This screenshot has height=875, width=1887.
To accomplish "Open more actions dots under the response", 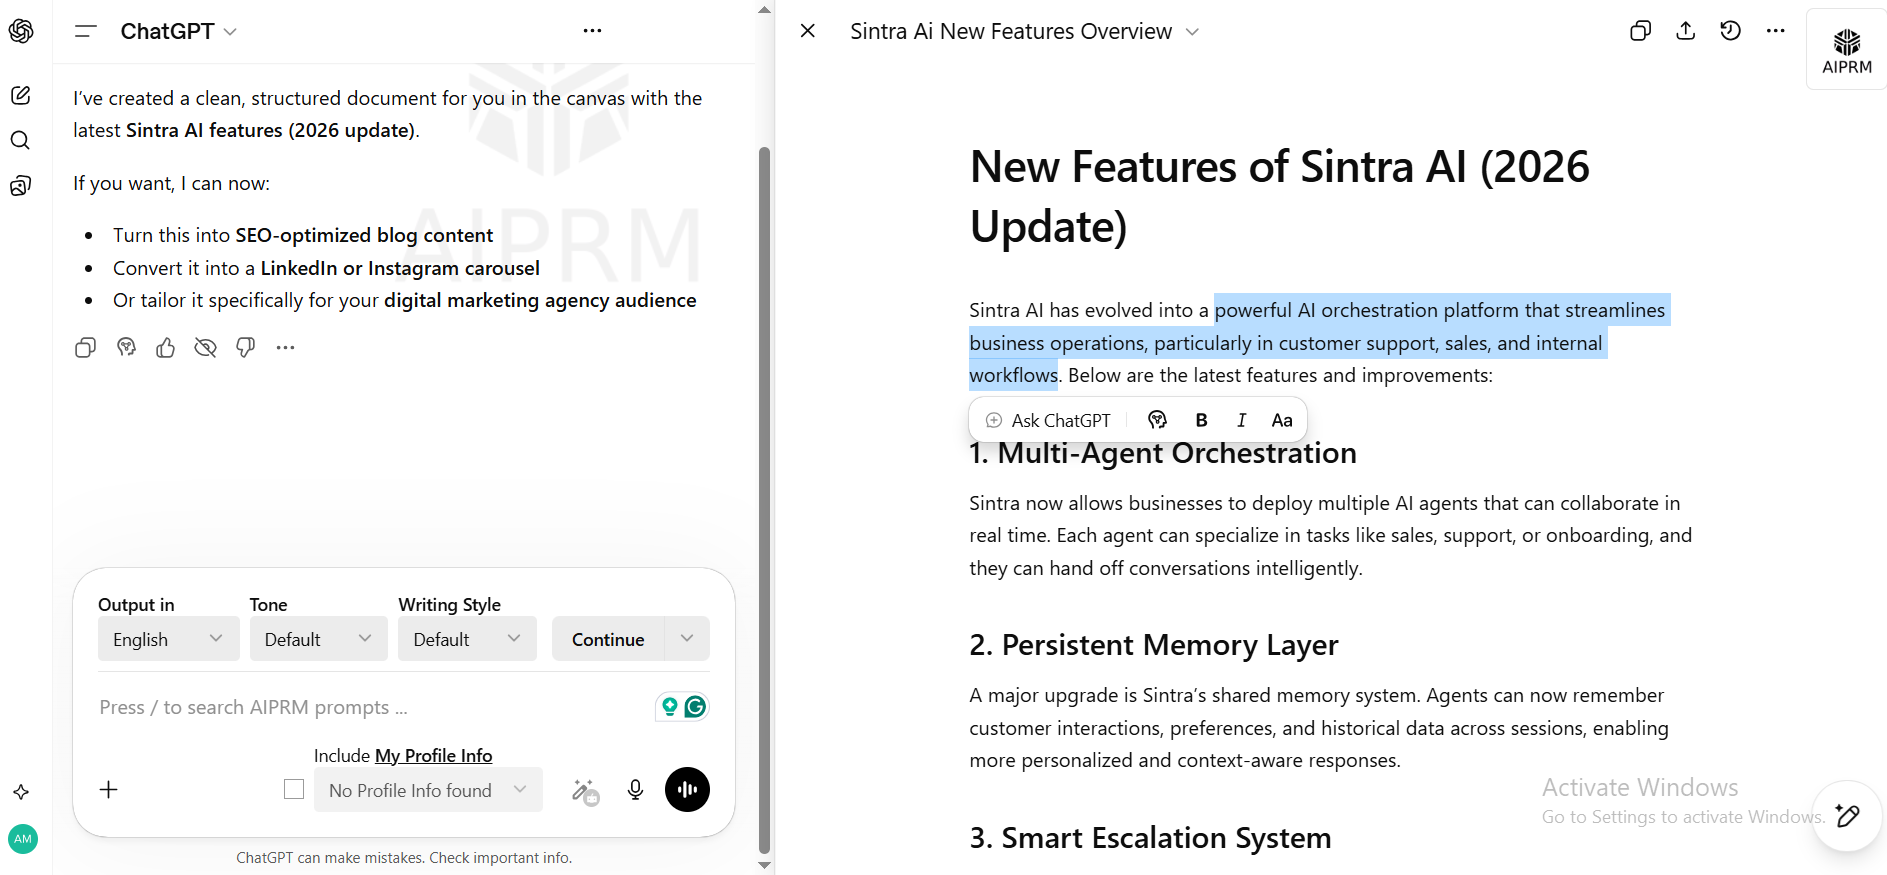I will [x=286, y=347].
